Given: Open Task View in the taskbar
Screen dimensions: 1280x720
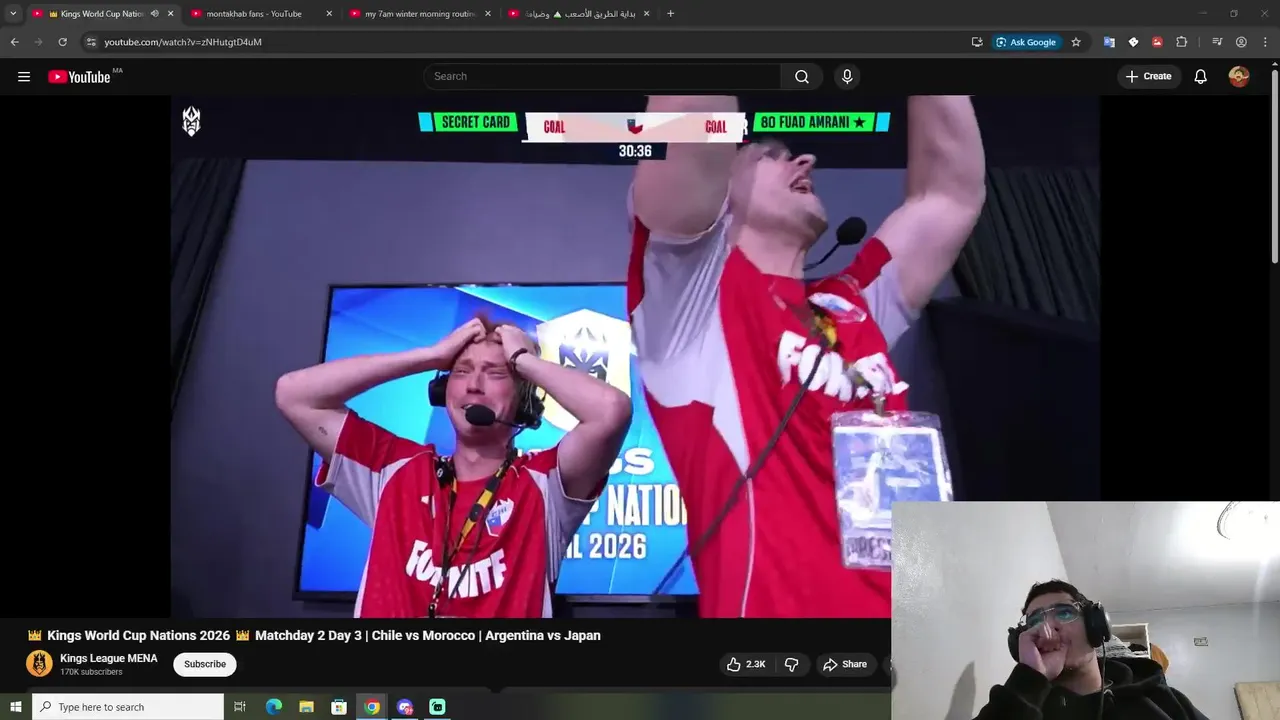Looking at the screenshot, I should point(240,707).
